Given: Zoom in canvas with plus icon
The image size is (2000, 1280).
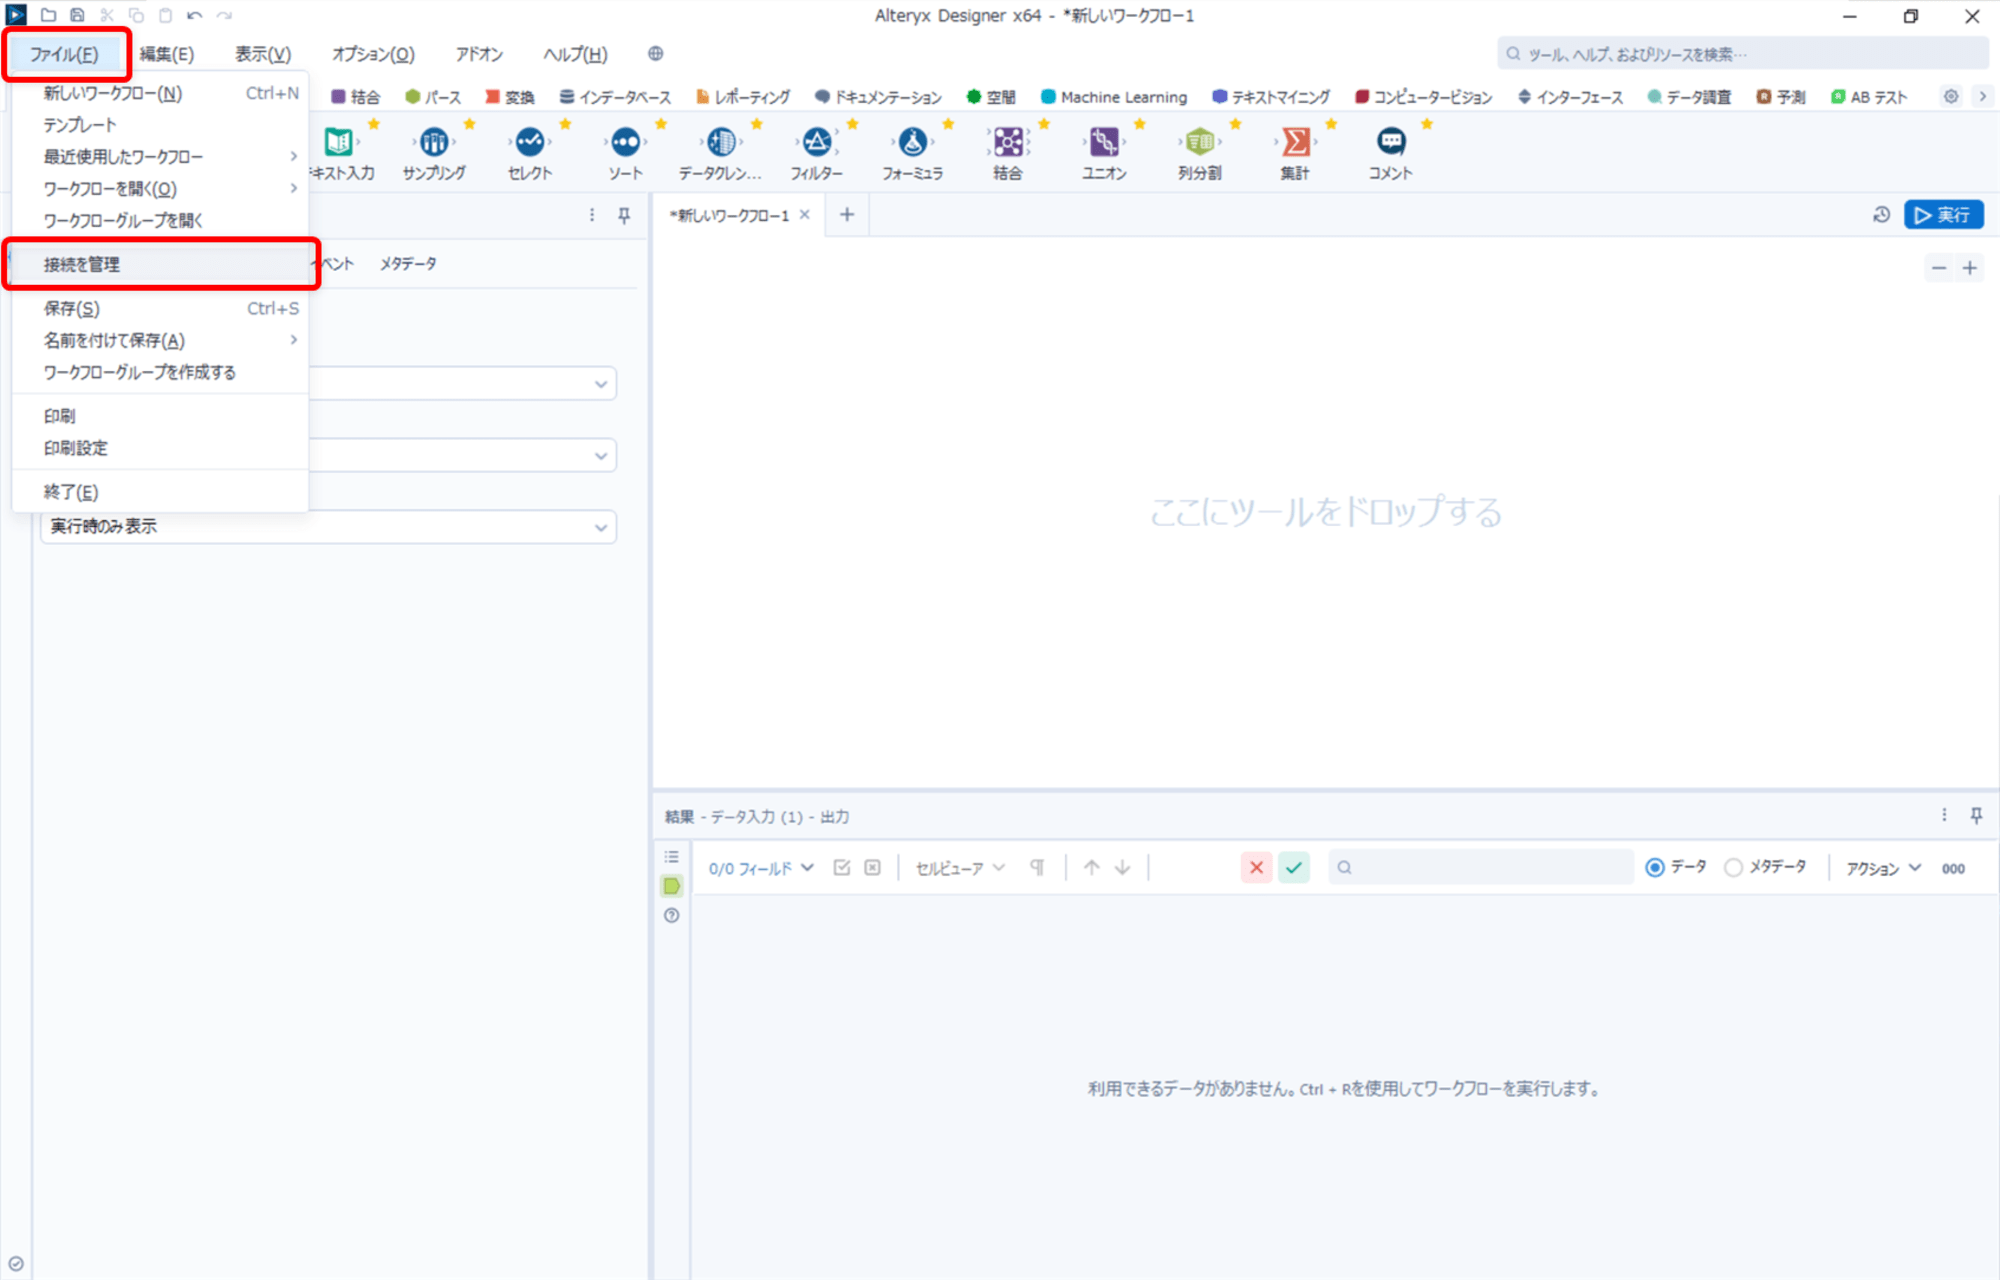Looking at the screenshot, I should 1970,268.
